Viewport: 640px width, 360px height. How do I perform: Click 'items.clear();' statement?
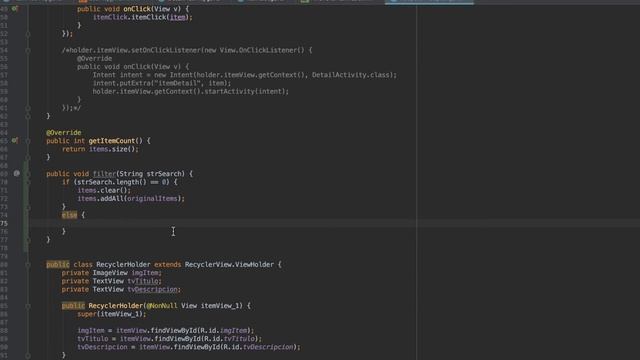click(104, 190)
